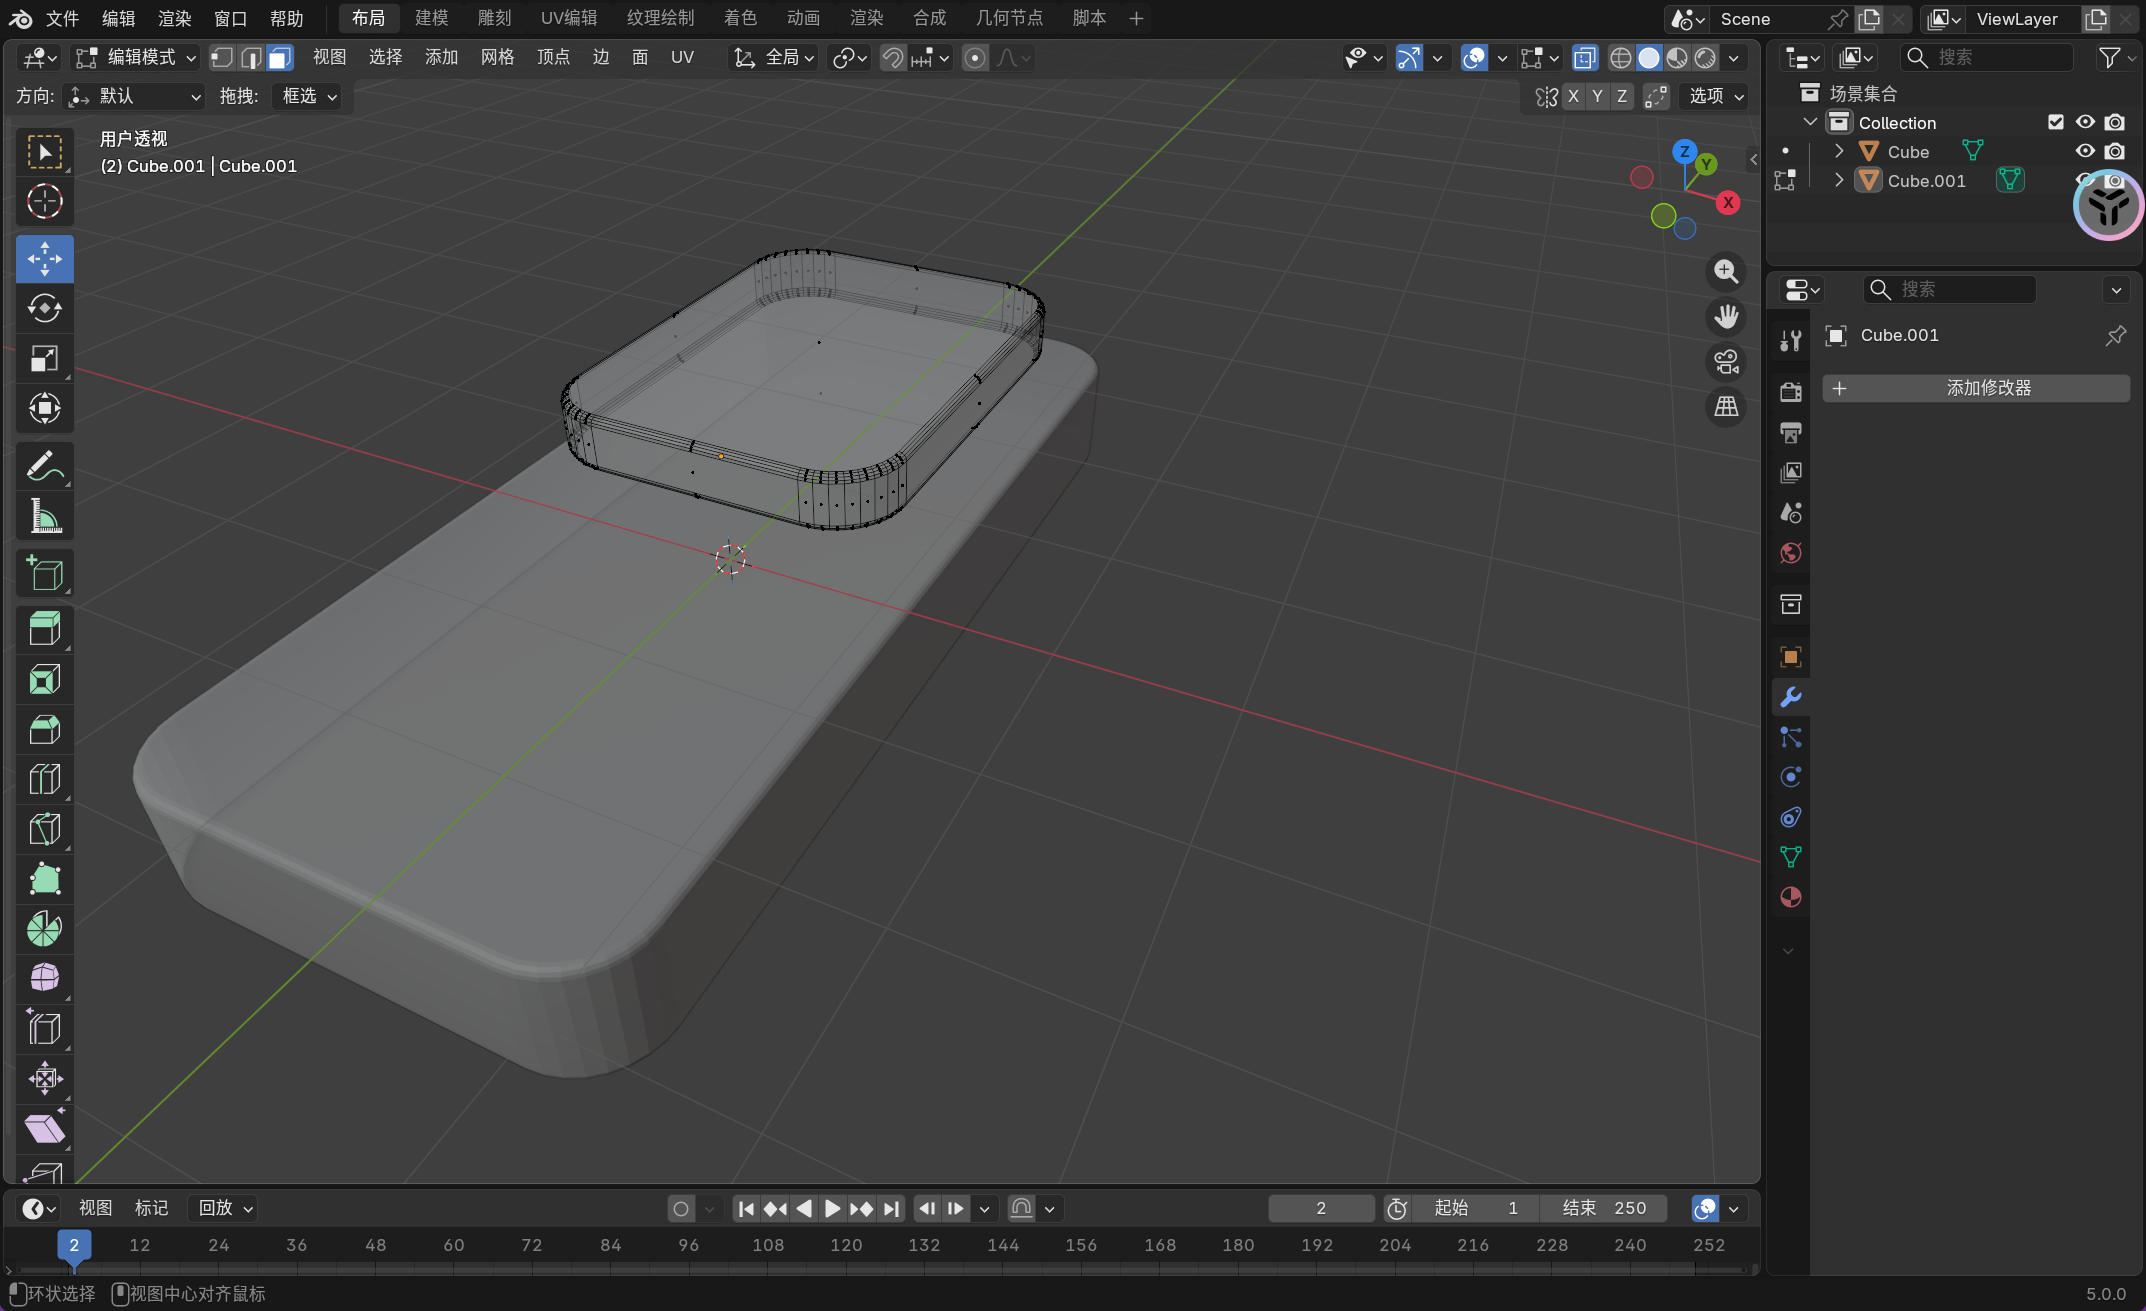Click frame 120 on the timeline
This screenshot has height=1311, width=2146.
pyautogui.click(x=846, y=1245)
